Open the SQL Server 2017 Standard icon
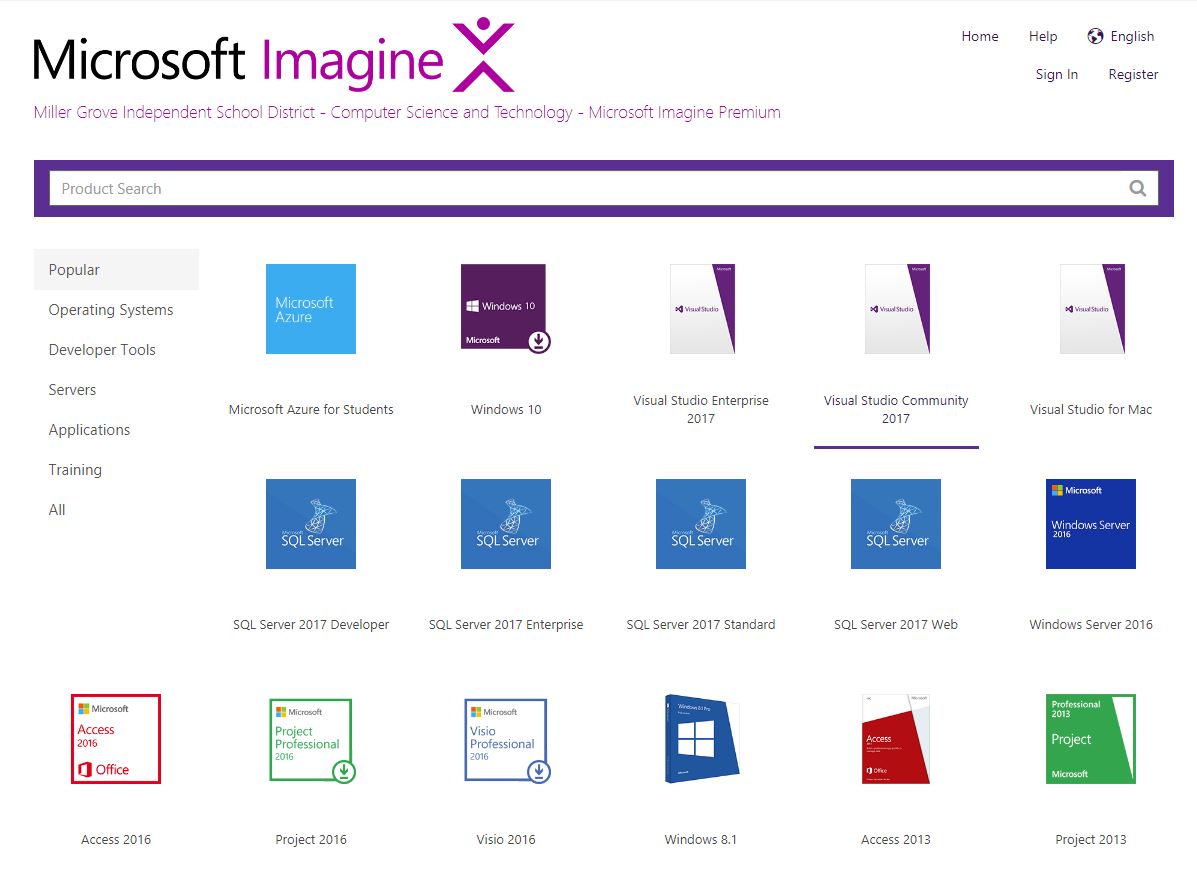This screenshot has width=1197, height=890. click(x=701, y=524)
